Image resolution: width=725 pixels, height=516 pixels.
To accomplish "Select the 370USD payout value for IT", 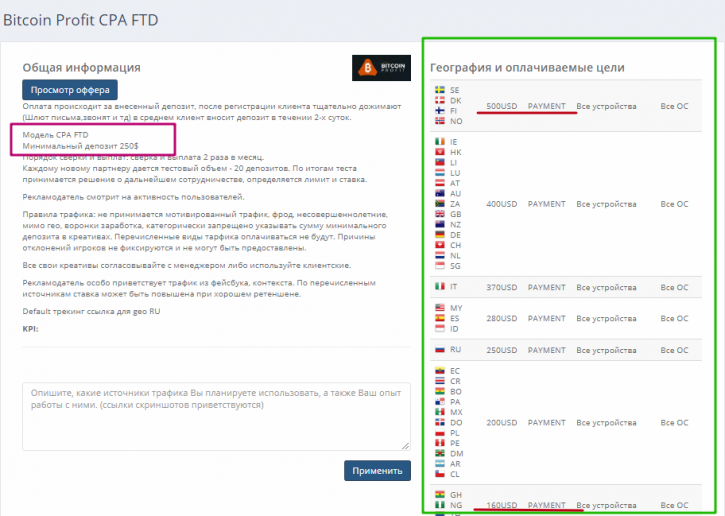I will tap(502, 287).
